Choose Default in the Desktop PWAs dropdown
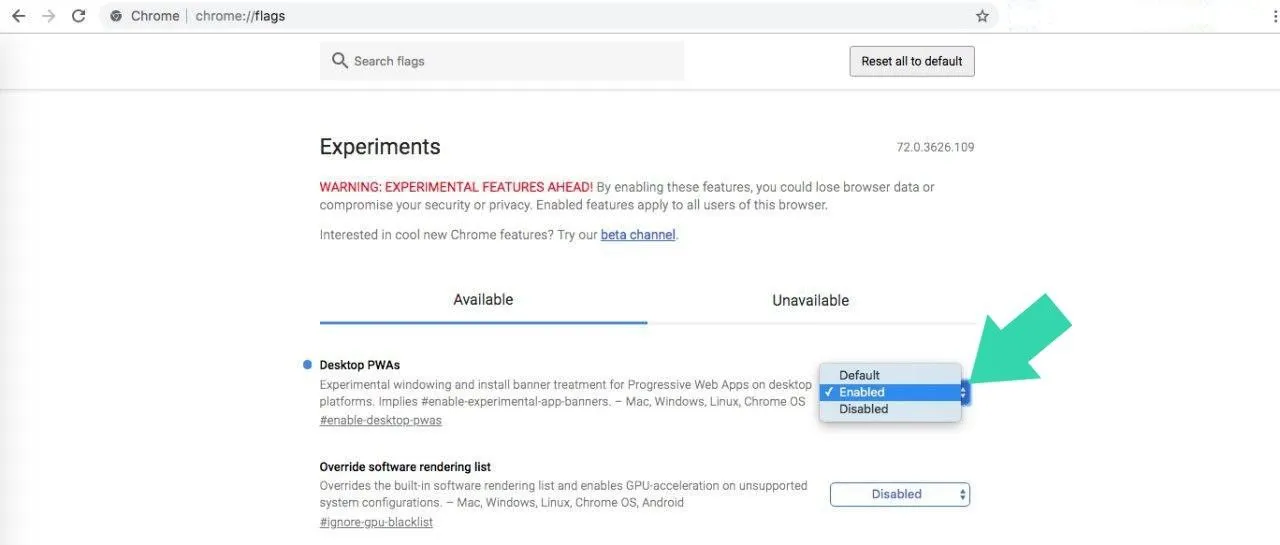This screenshot has height=545, width=1280. [x=890, y=375]
